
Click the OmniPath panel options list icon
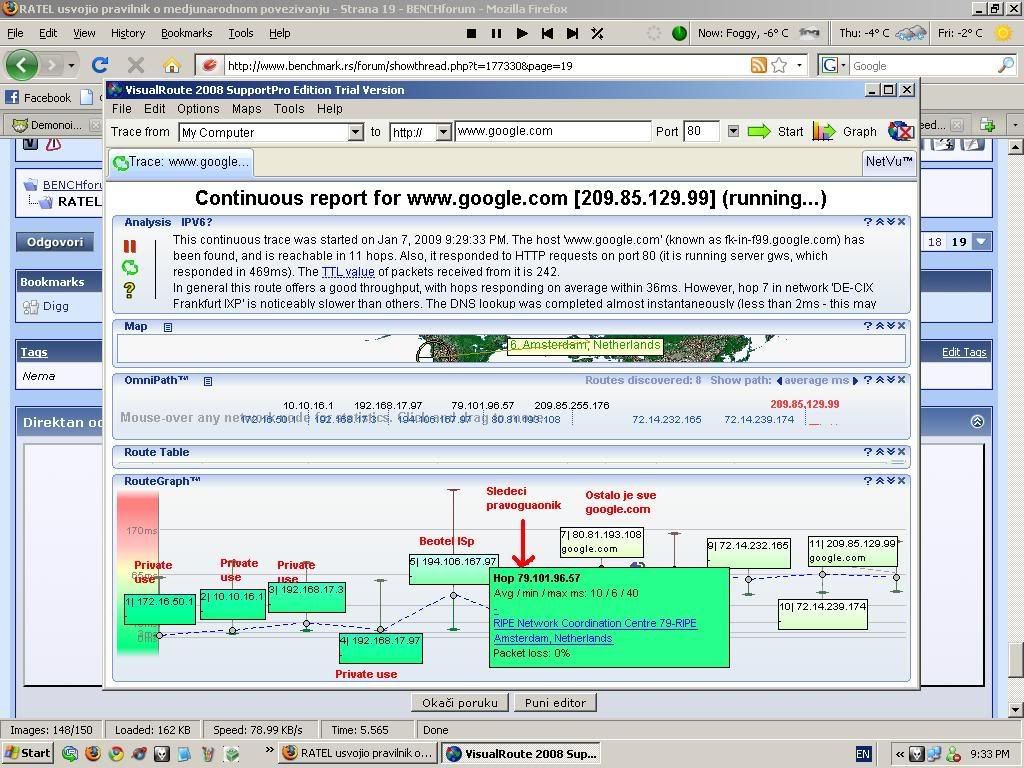pos(208,381)
